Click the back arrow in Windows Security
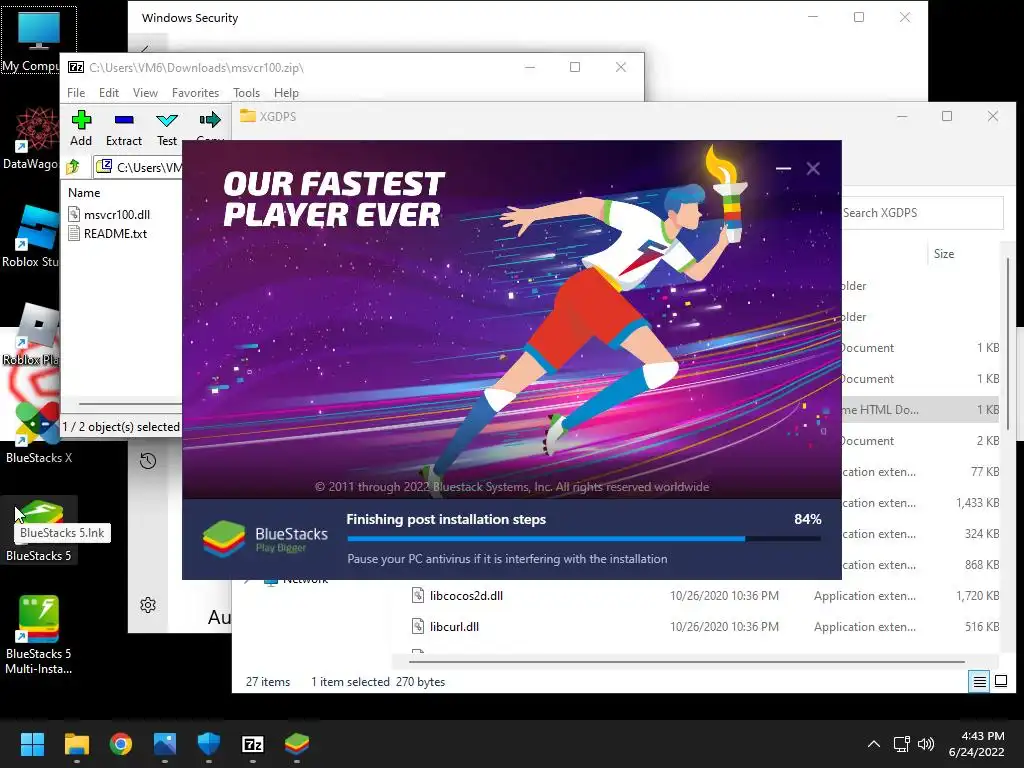The width and height of the screenshot is (1024, 768). (x=146, y=47)
